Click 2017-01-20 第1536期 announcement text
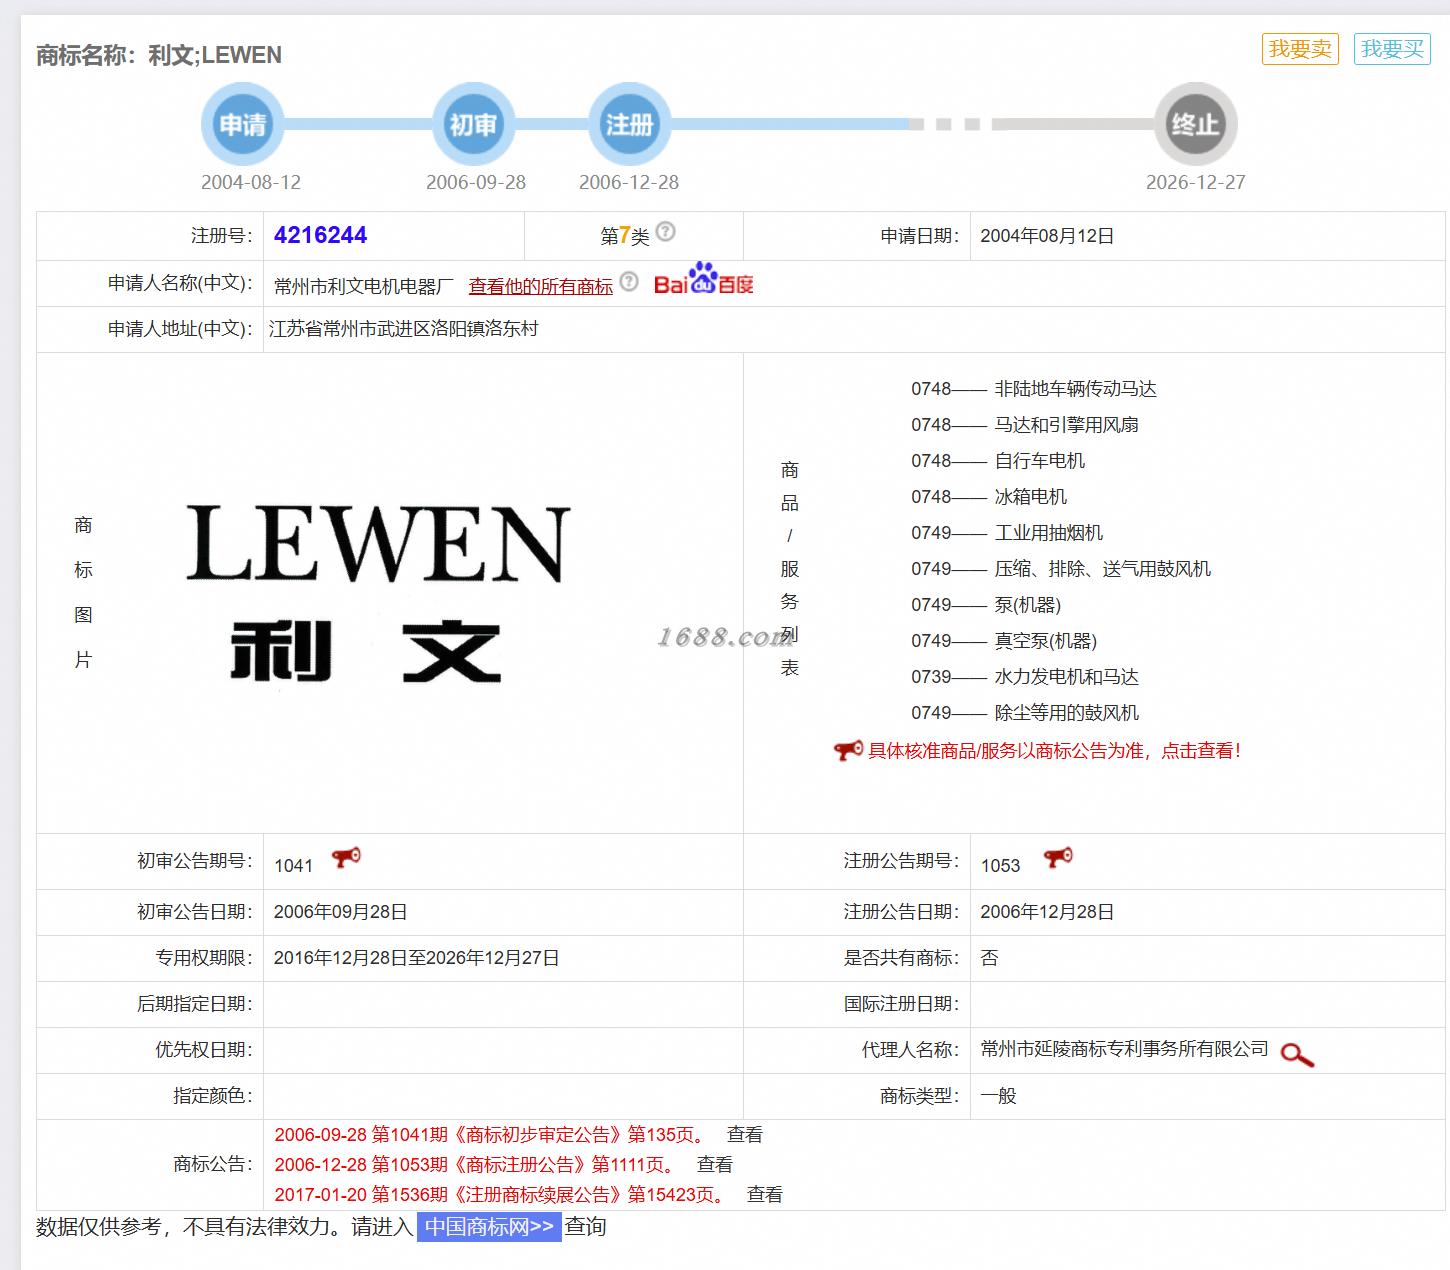Image resolution: width=1450 pixels, height=1270 pixels. tap(500, 1195)
